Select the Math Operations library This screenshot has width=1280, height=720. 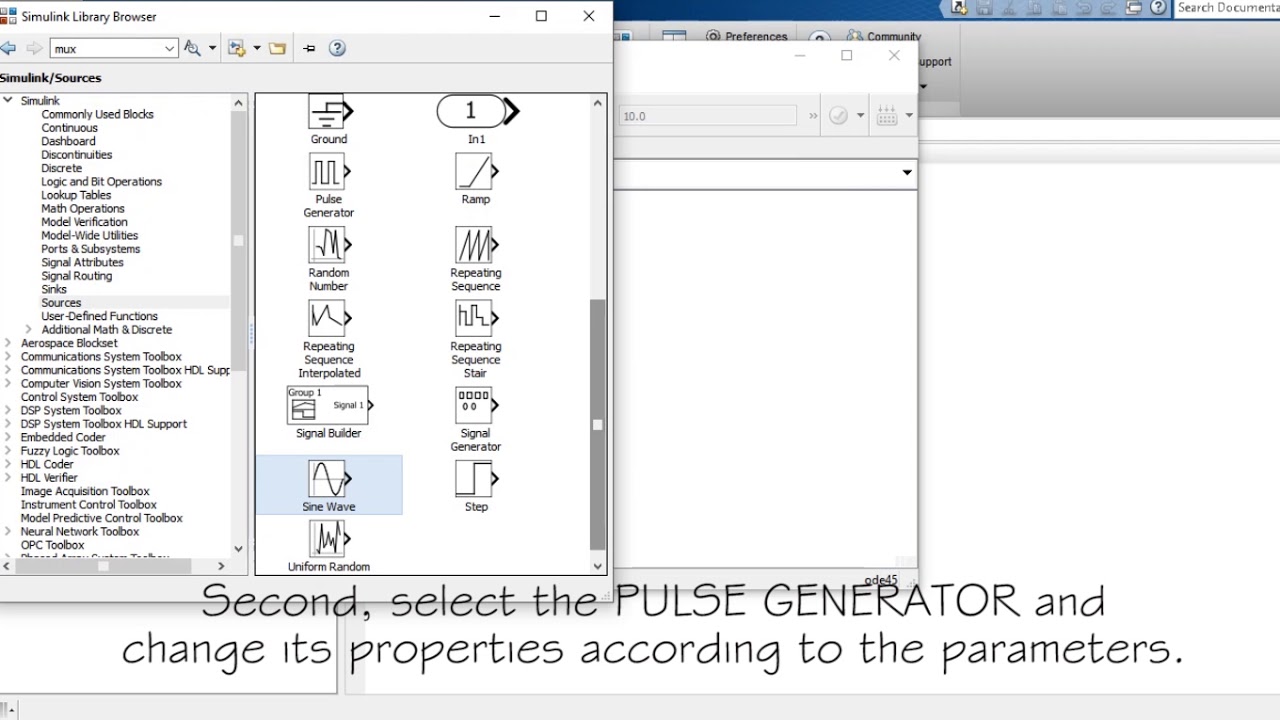pyautogui.click(x=83, y=208)
